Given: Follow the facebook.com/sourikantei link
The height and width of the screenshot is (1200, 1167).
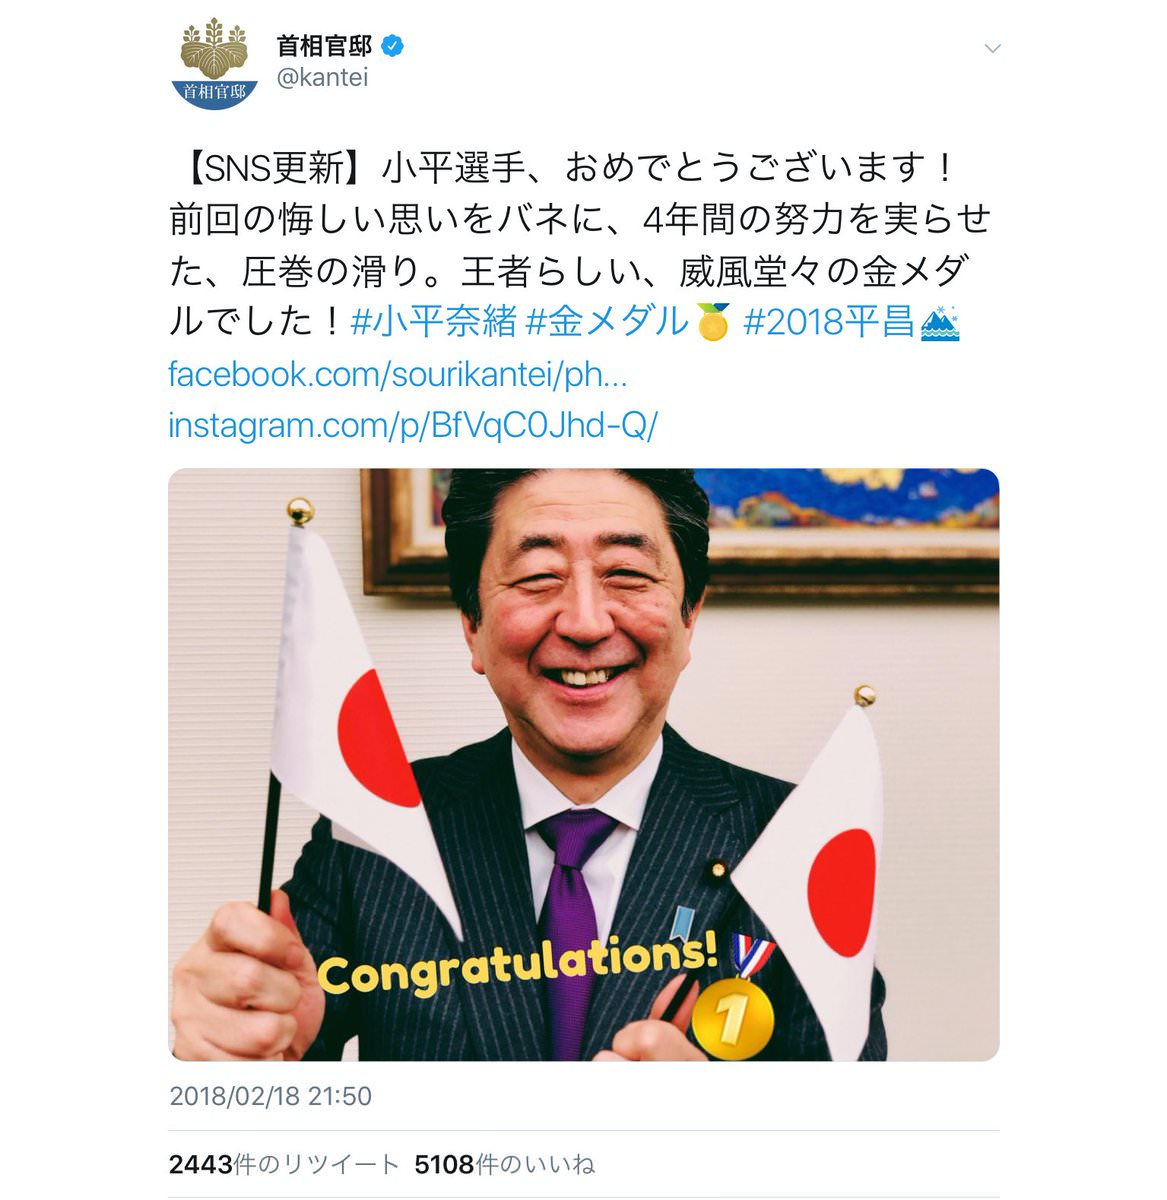Looking at the screenshot, I should (x=398, y=374).
